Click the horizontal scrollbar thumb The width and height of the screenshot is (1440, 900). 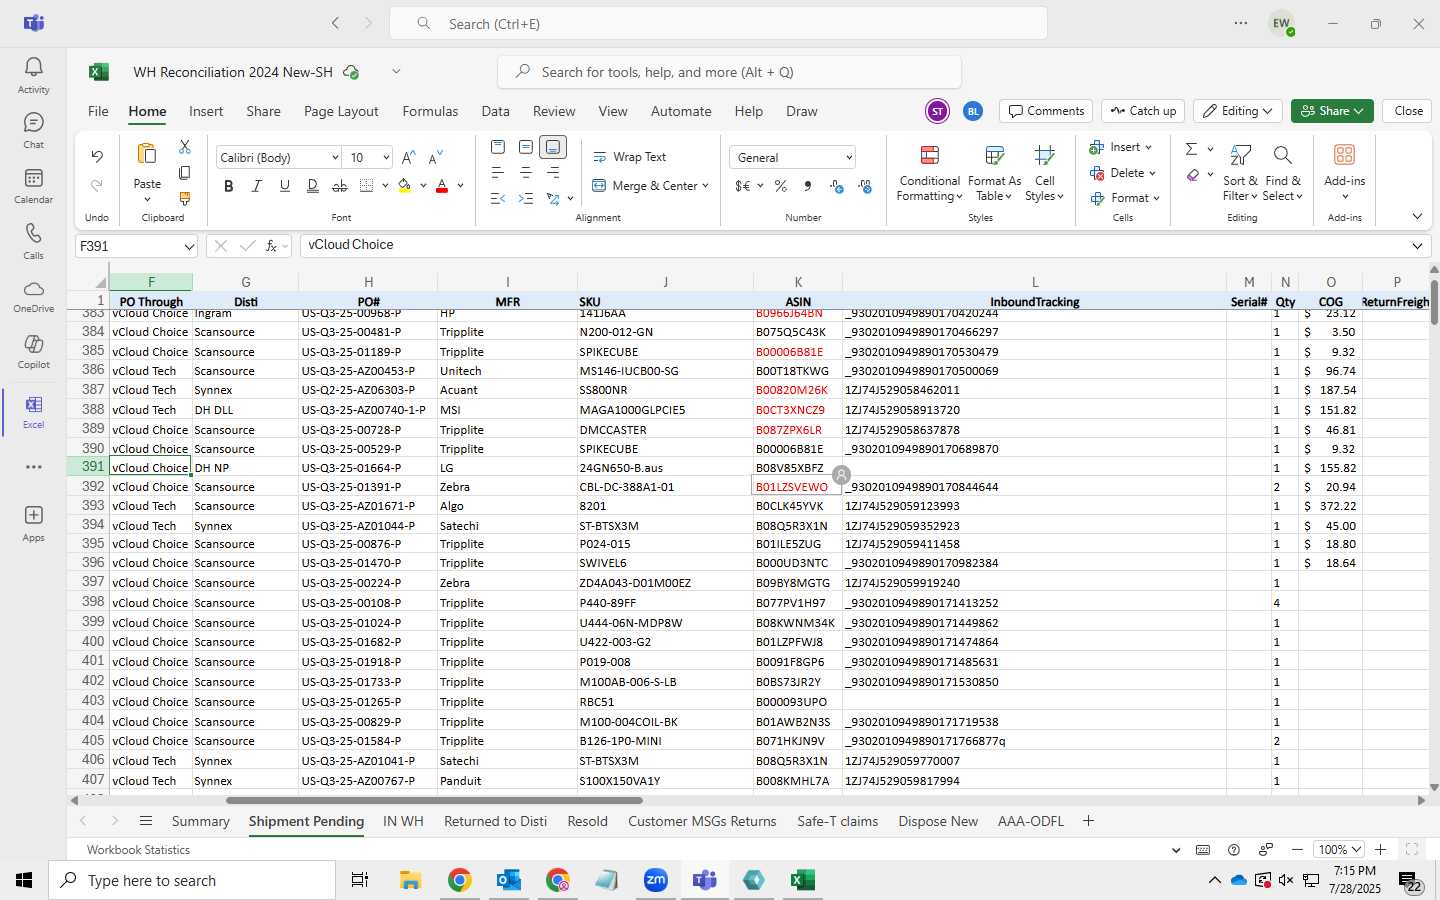[x=434, y=800]
